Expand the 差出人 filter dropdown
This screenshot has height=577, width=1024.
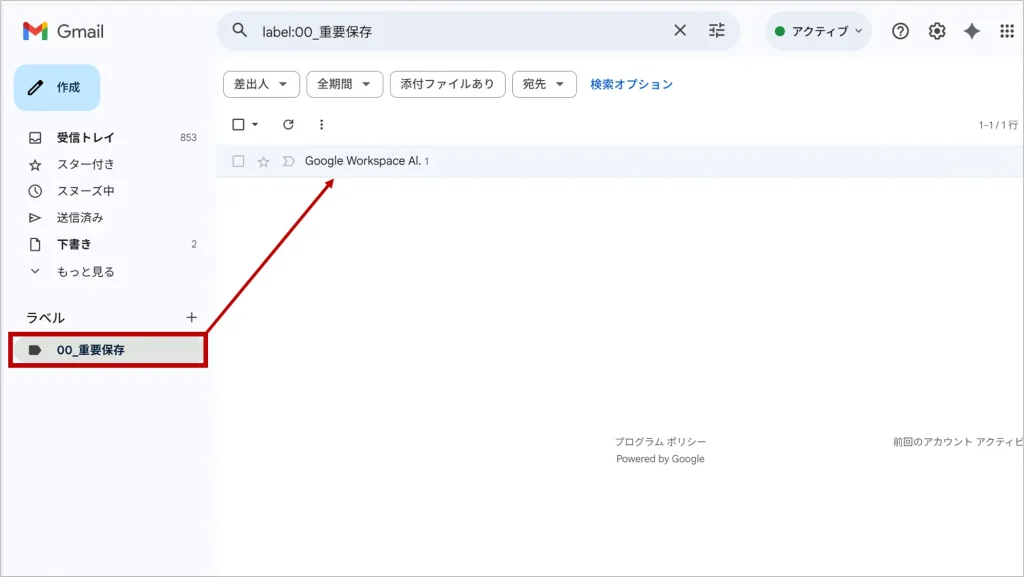pos(261,85)
